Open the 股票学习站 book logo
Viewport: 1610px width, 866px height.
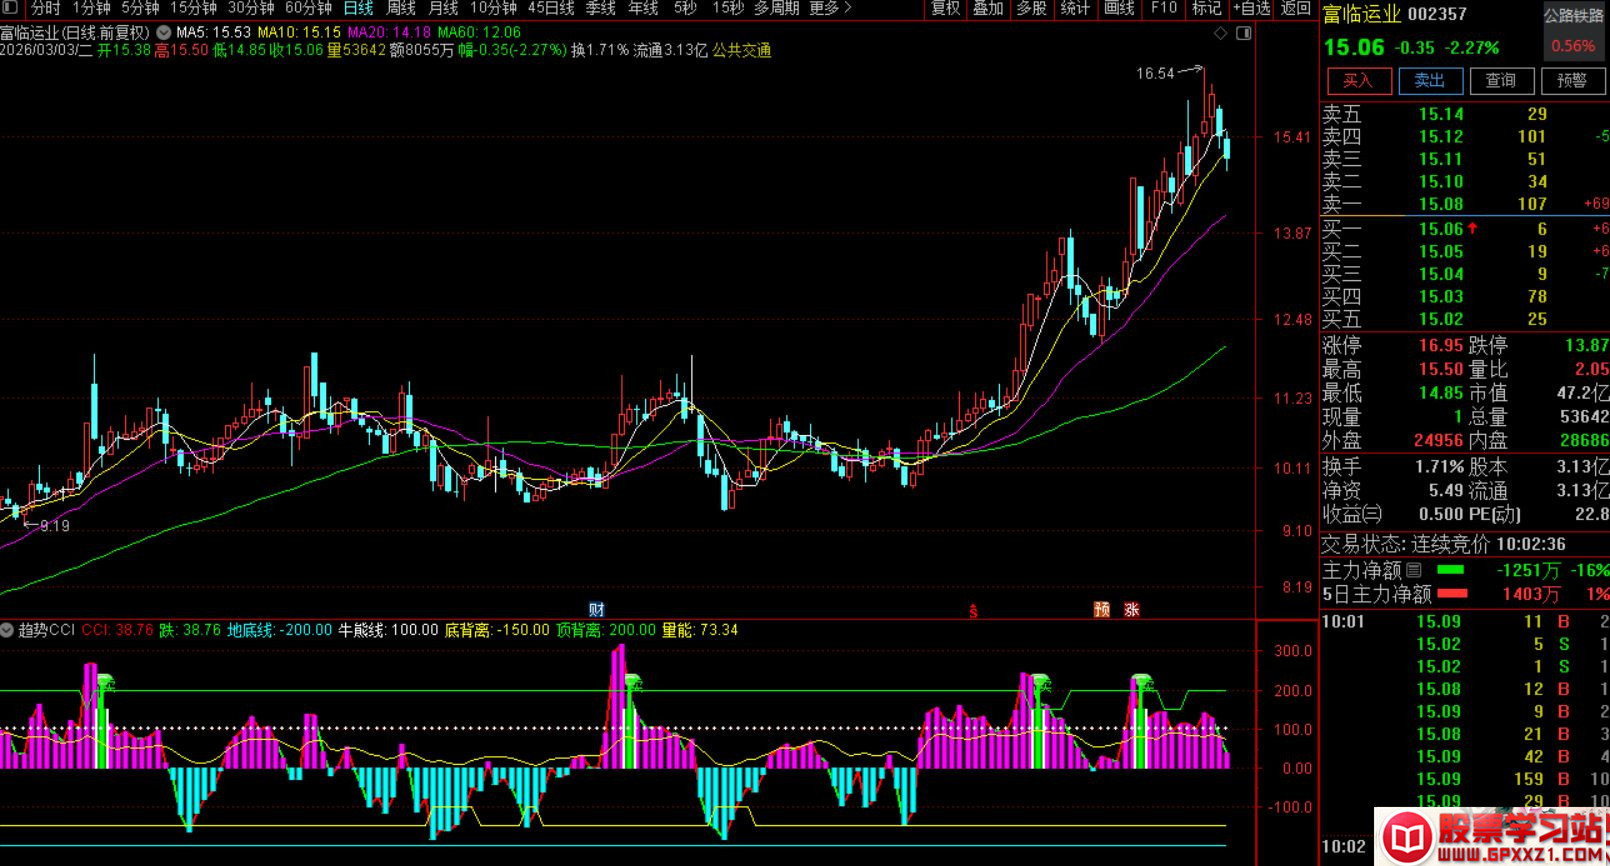click(x=1408, y=838)
